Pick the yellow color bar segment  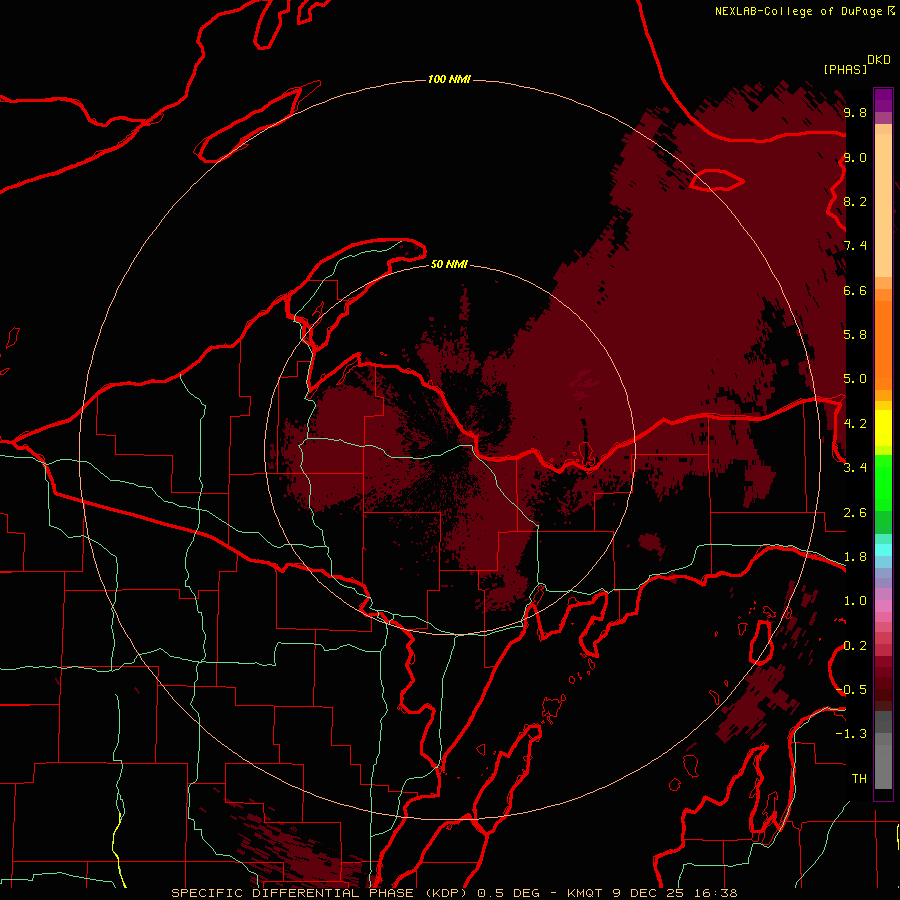(x=883, y=428)
